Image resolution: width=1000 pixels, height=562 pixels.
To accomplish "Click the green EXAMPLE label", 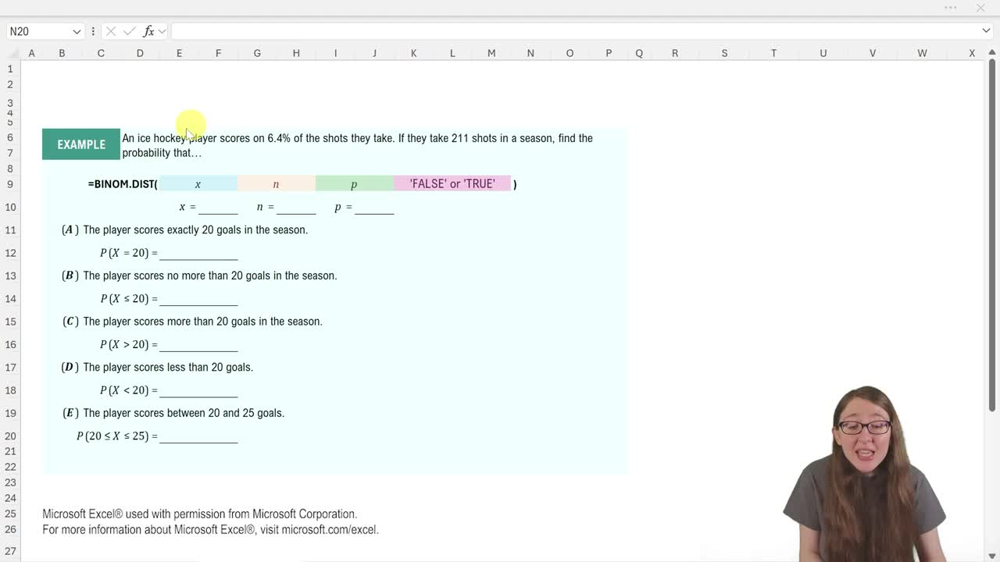I will click(x=81, y=144).
